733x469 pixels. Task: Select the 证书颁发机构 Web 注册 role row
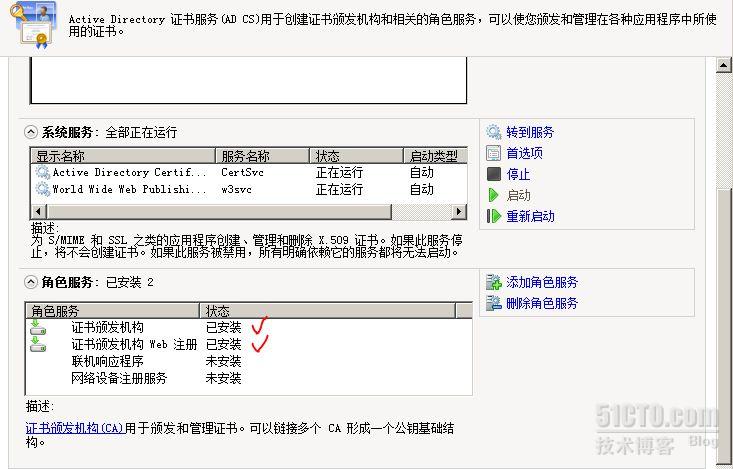click(x=249, y=344)
